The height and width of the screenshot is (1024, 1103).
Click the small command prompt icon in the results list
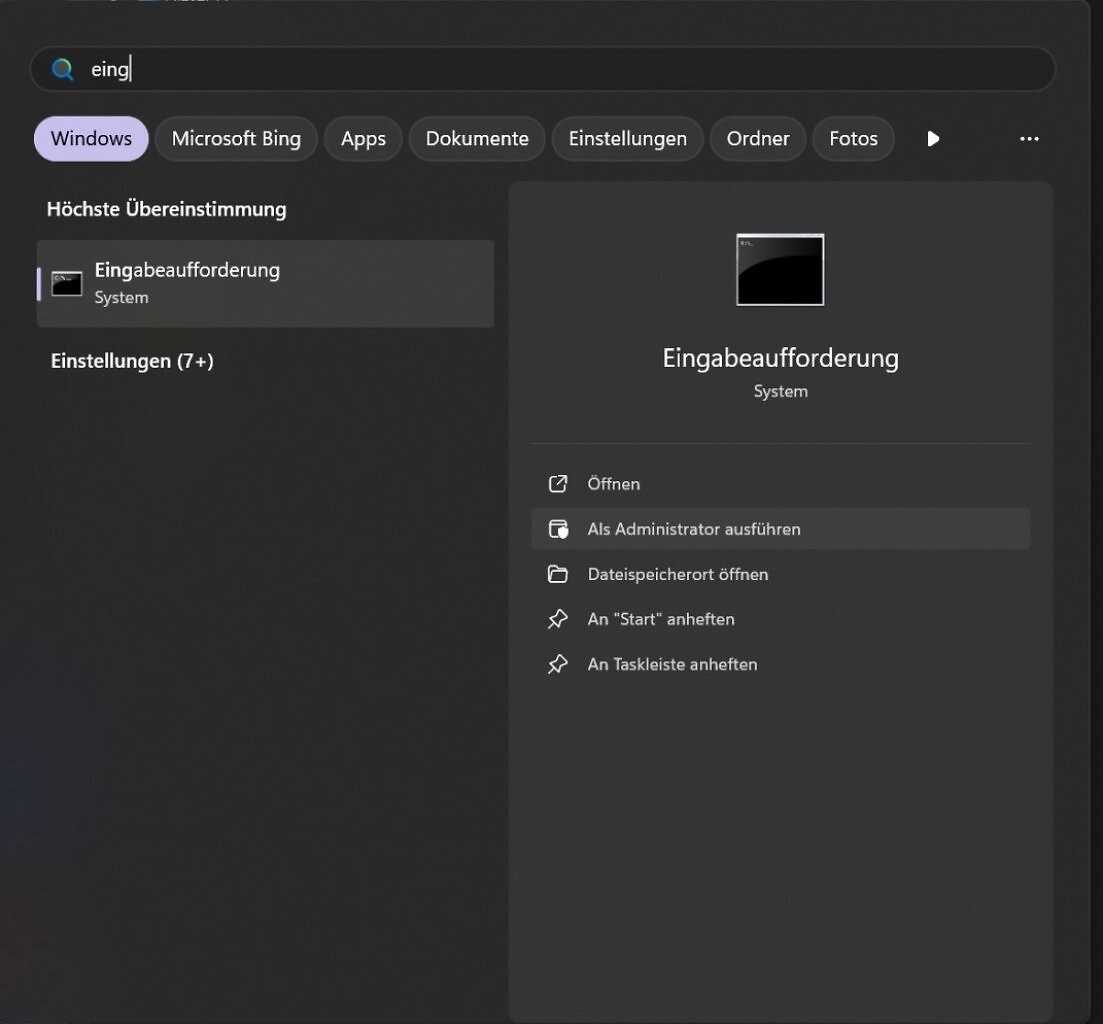pos(67,283)
